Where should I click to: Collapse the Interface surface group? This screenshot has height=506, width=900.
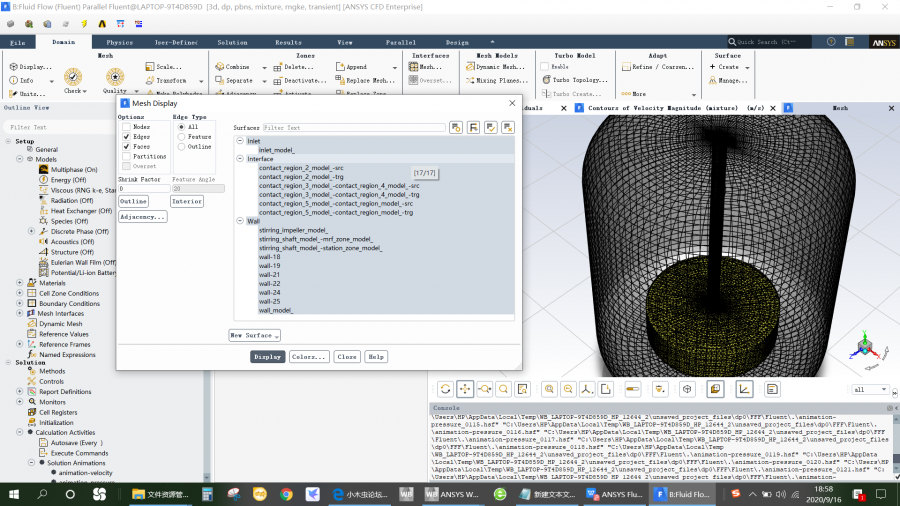click(240, 159)
